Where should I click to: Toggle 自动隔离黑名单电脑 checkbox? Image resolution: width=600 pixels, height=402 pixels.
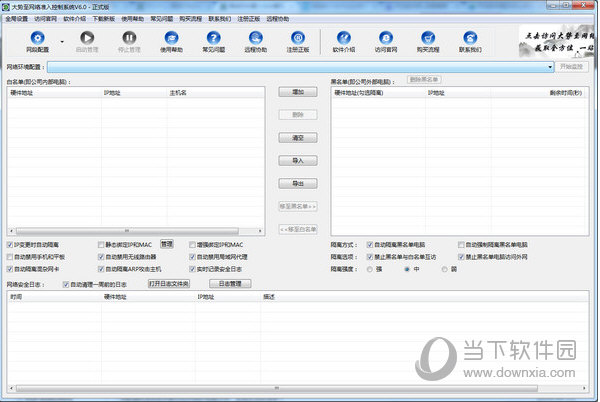(x=370, y=244)
